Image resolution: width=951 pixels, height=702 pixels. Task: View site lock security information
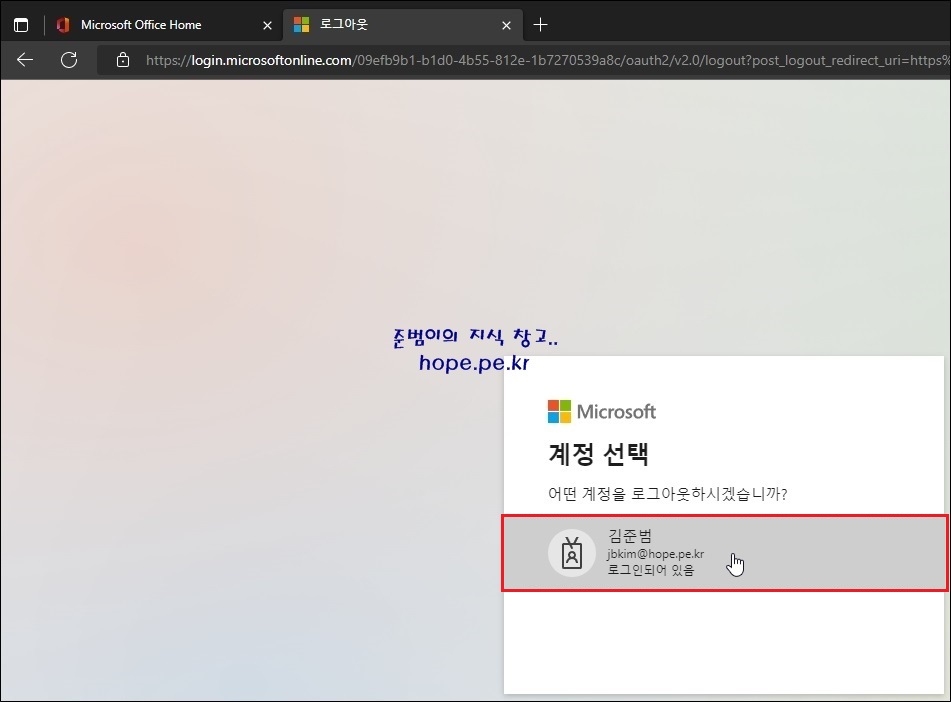123,59
